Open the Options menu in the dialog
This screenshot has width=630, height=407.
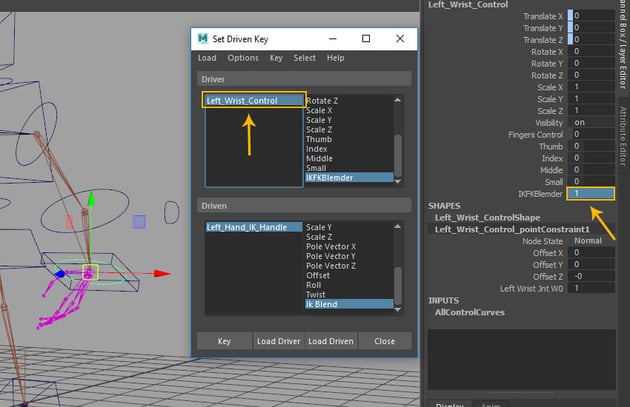coord(243,58)
